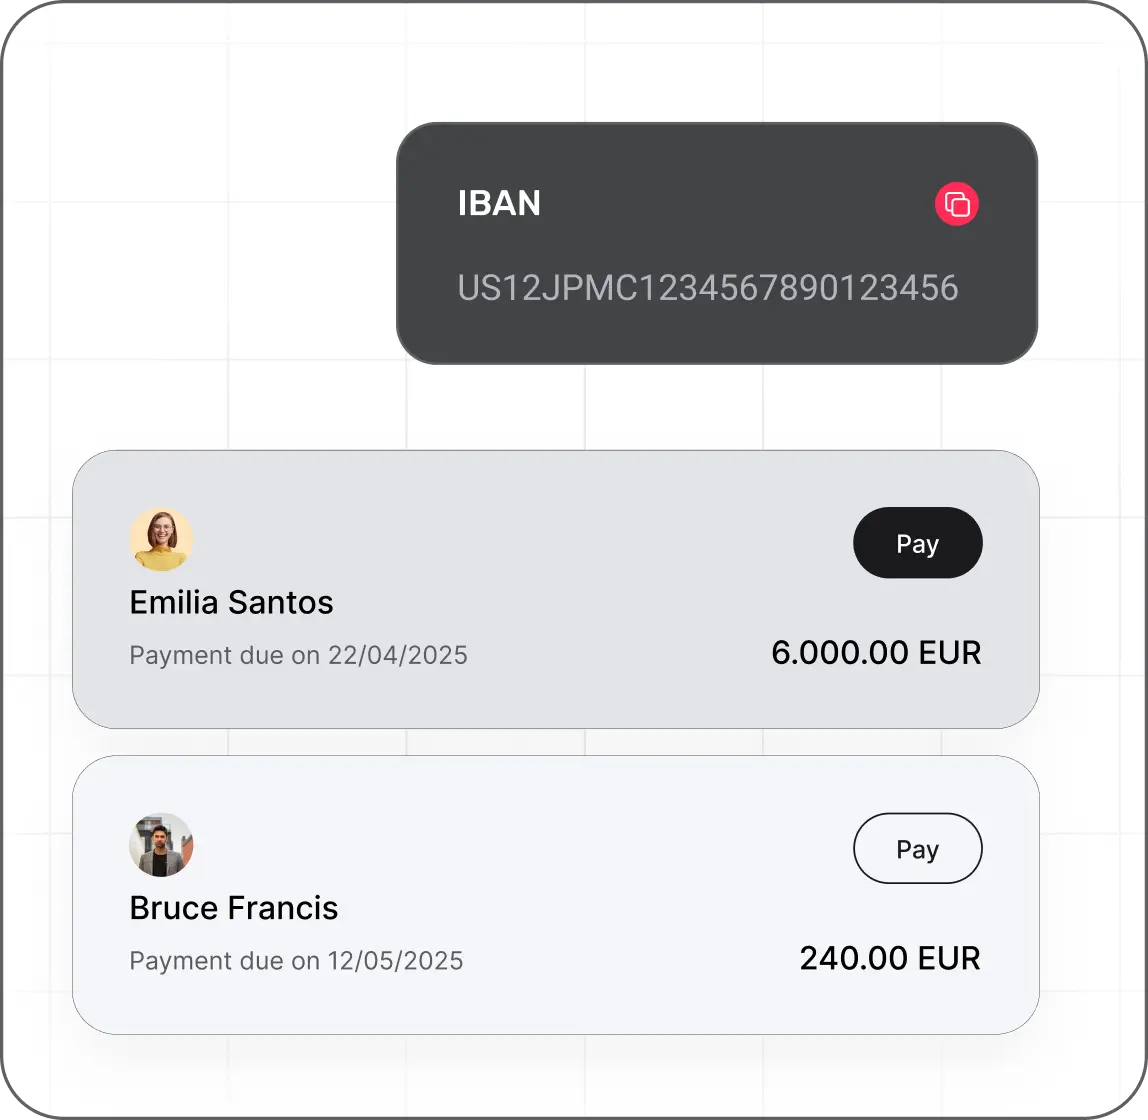
Task: Click the EUR currency label on Bruce's amount
Action: (950, 959)
